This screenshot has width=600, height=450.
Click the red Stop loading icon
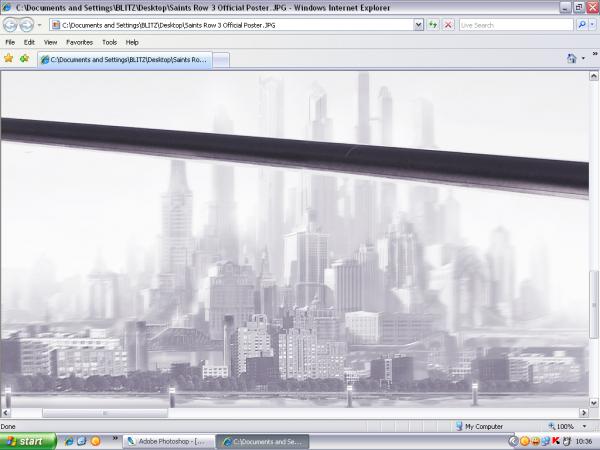pyautogui.click(x=448, y=25)
